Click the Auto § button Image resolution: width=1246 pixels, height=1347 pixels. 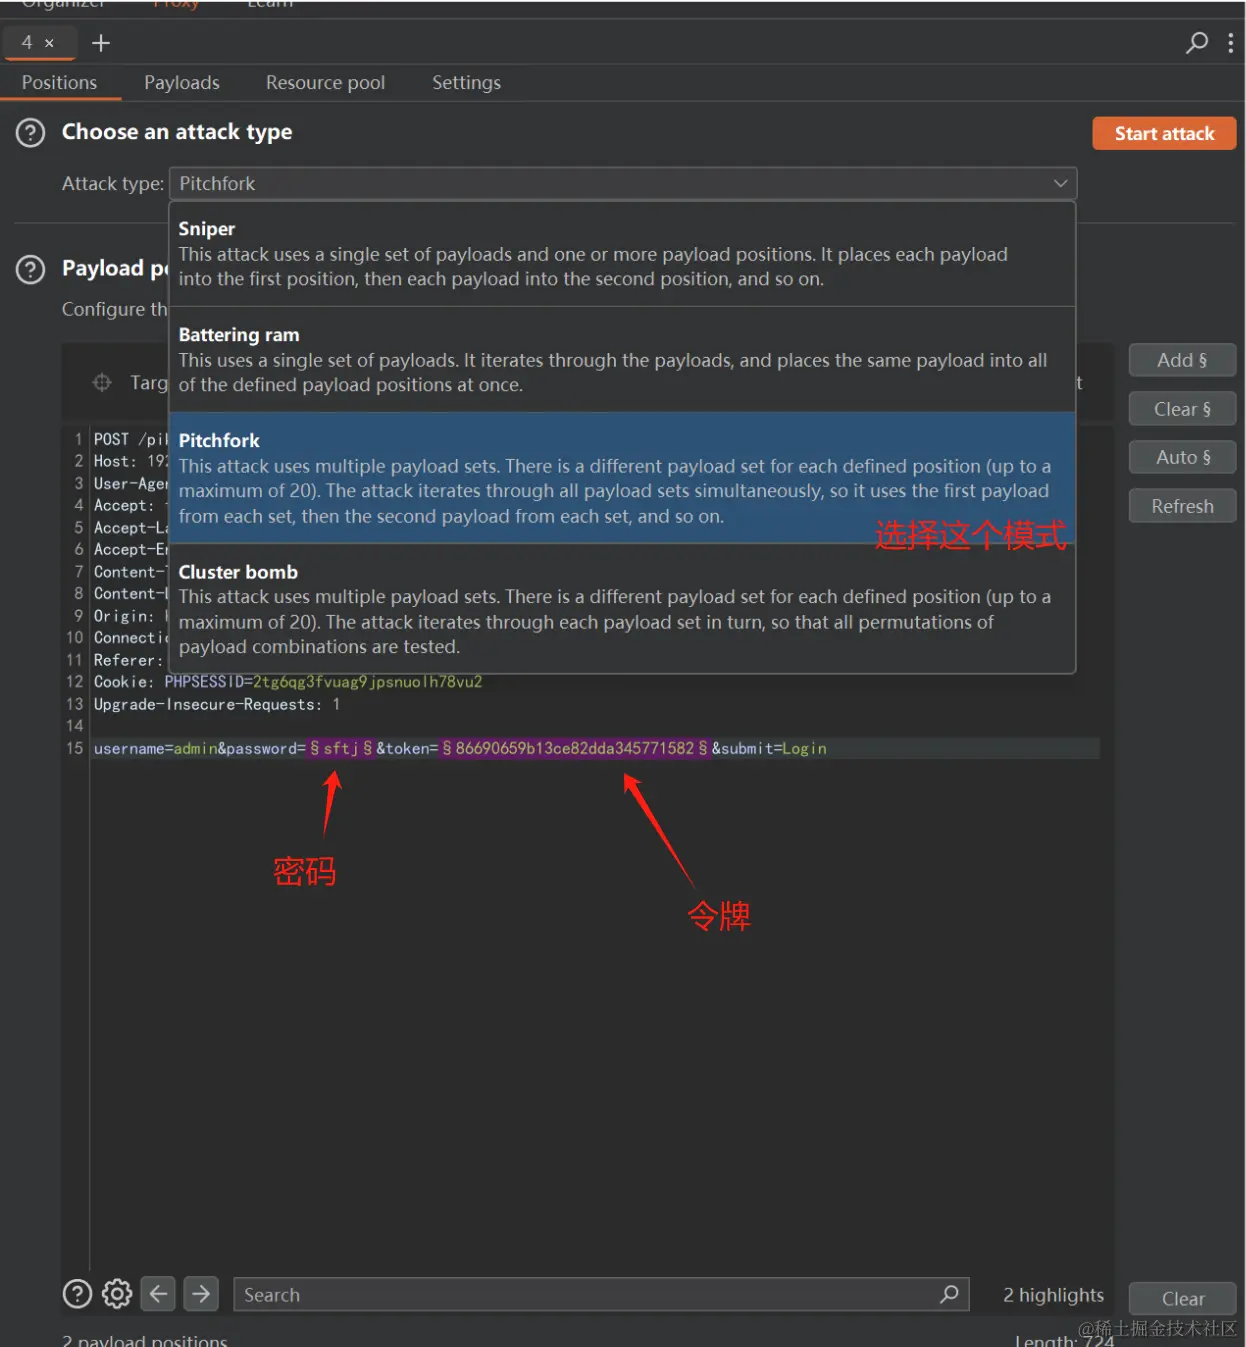pos(1182,457)
